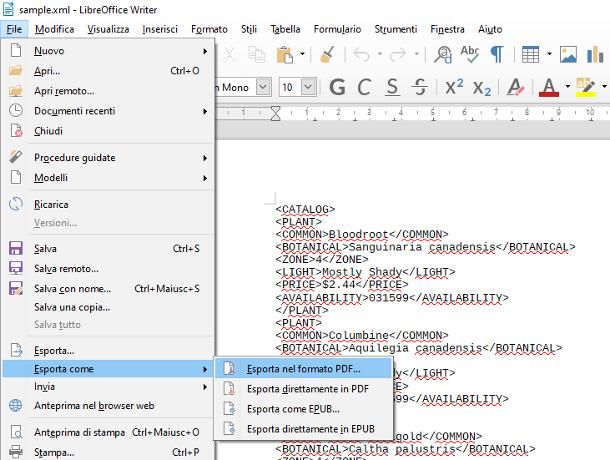This screenshot has height=460, width=610.
Task: Click the Cut scissors icon
Action: click(230, 54)
